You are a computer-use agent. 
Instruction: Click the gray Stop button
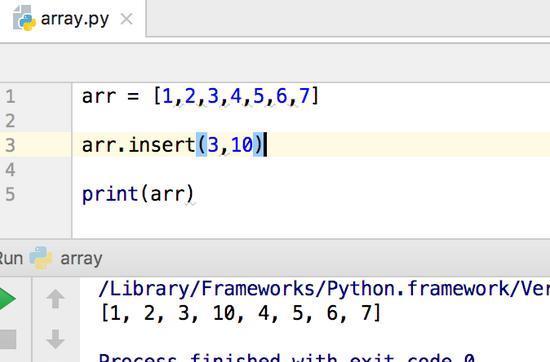(8, 339)
